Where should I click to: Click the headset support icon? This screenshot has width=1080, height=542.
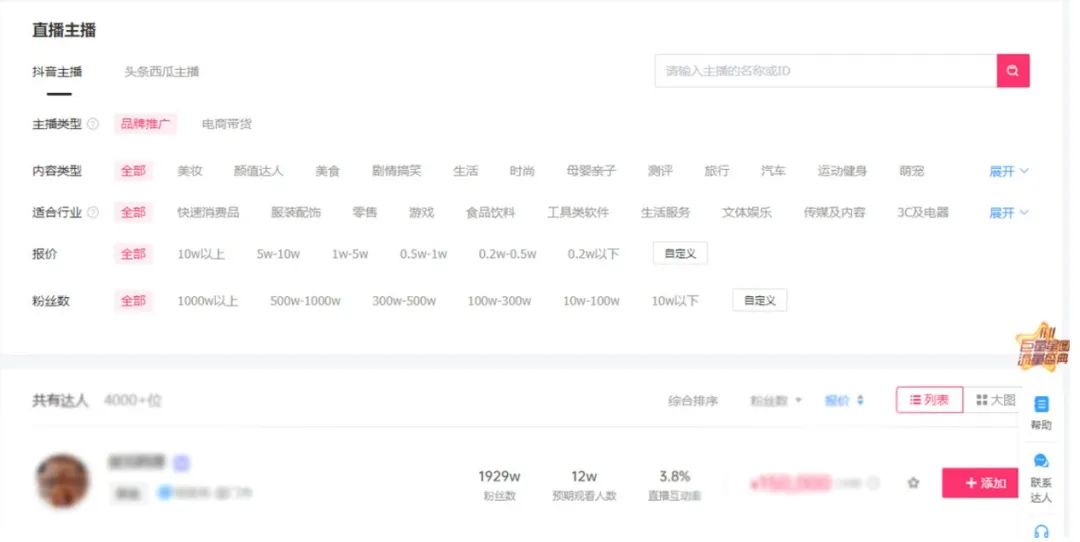coord(1041,530)
